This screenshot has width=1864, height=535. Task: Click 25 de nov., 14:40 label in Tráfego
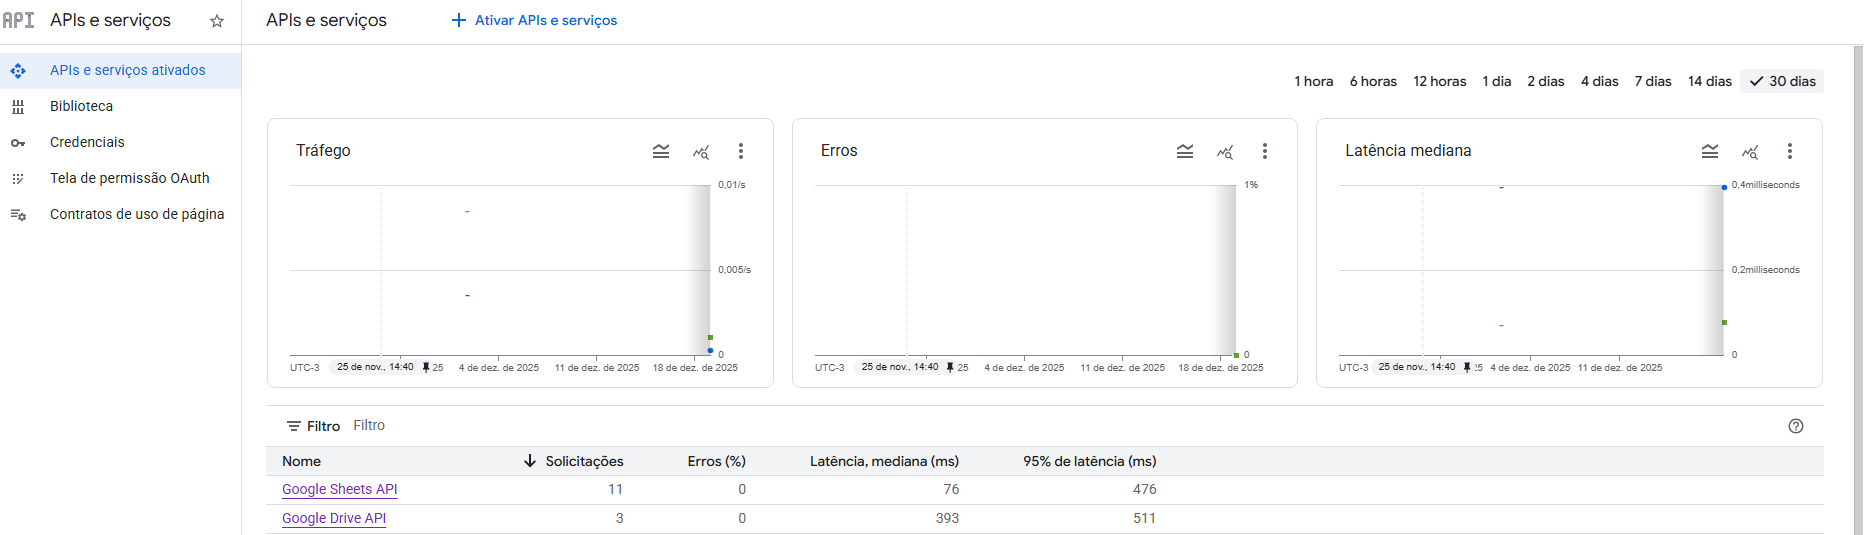click(375, 368)
